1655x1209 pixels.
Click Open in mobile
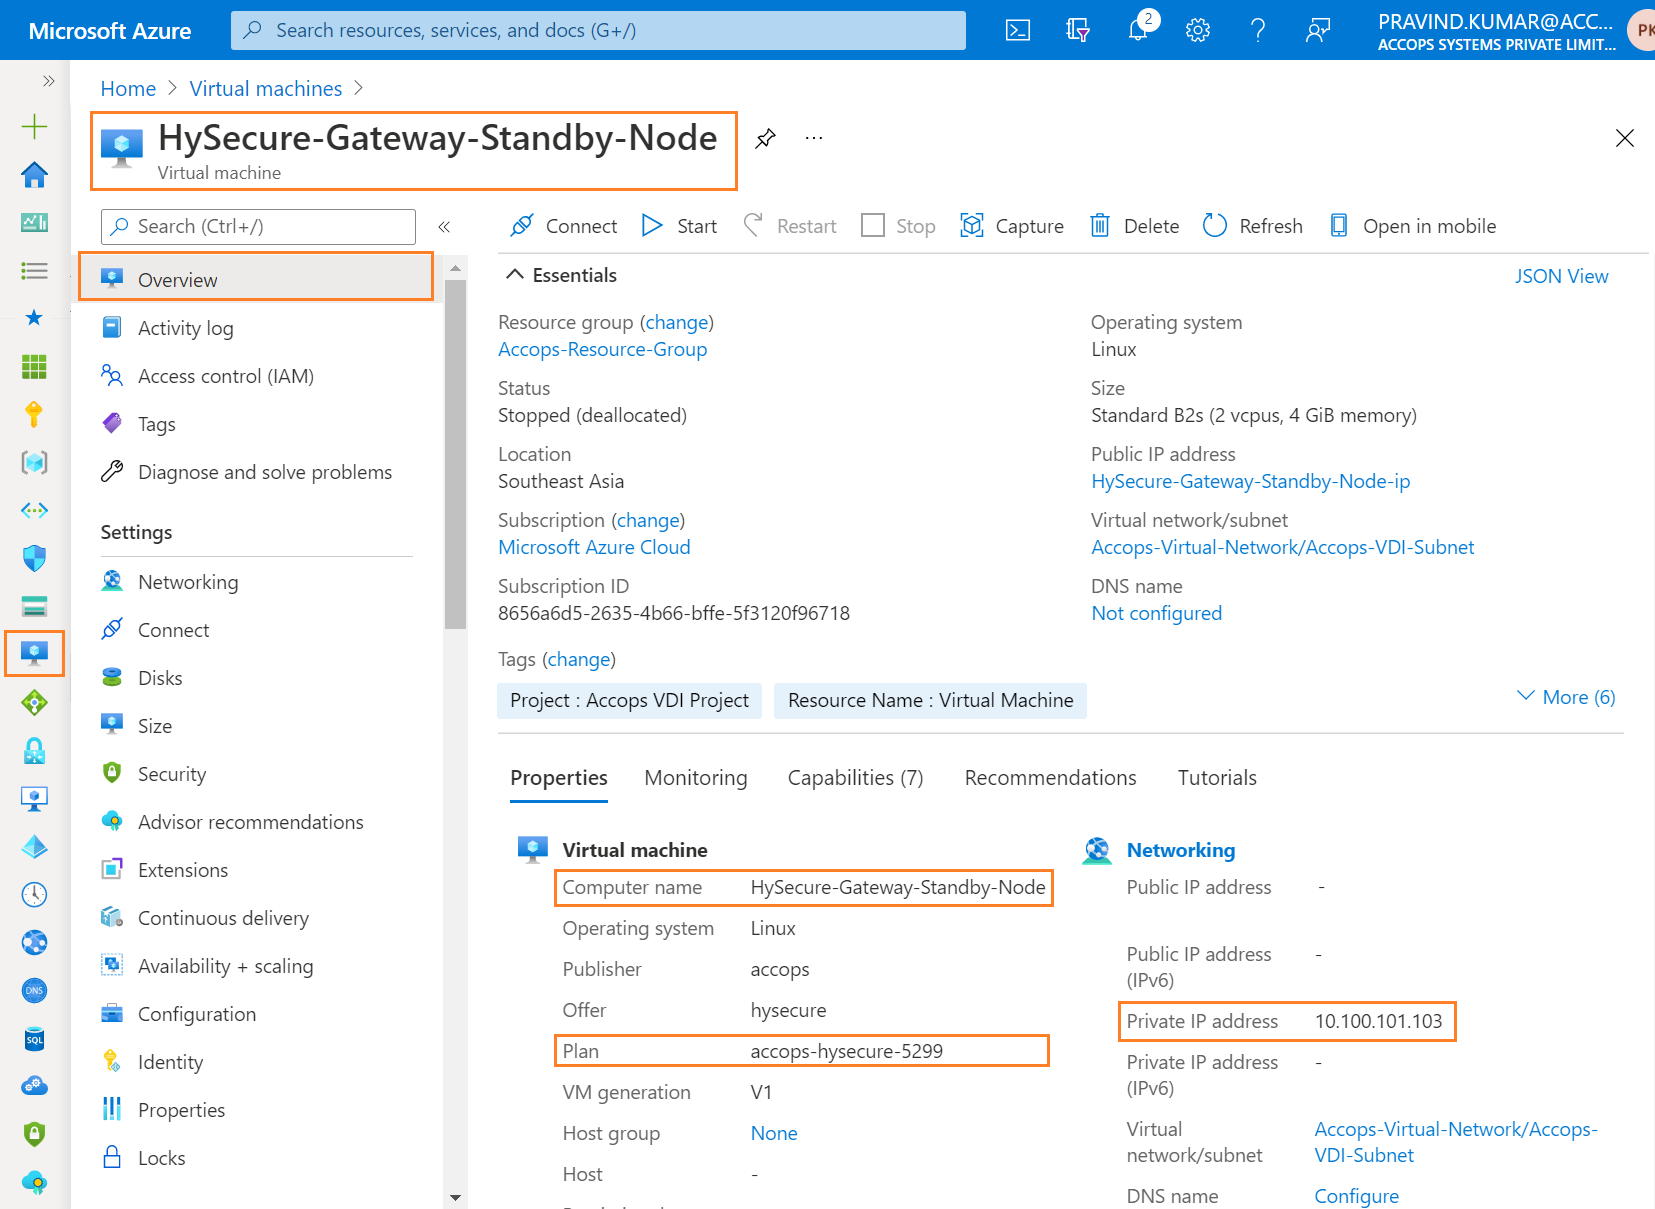click(x=1413, y=226)
